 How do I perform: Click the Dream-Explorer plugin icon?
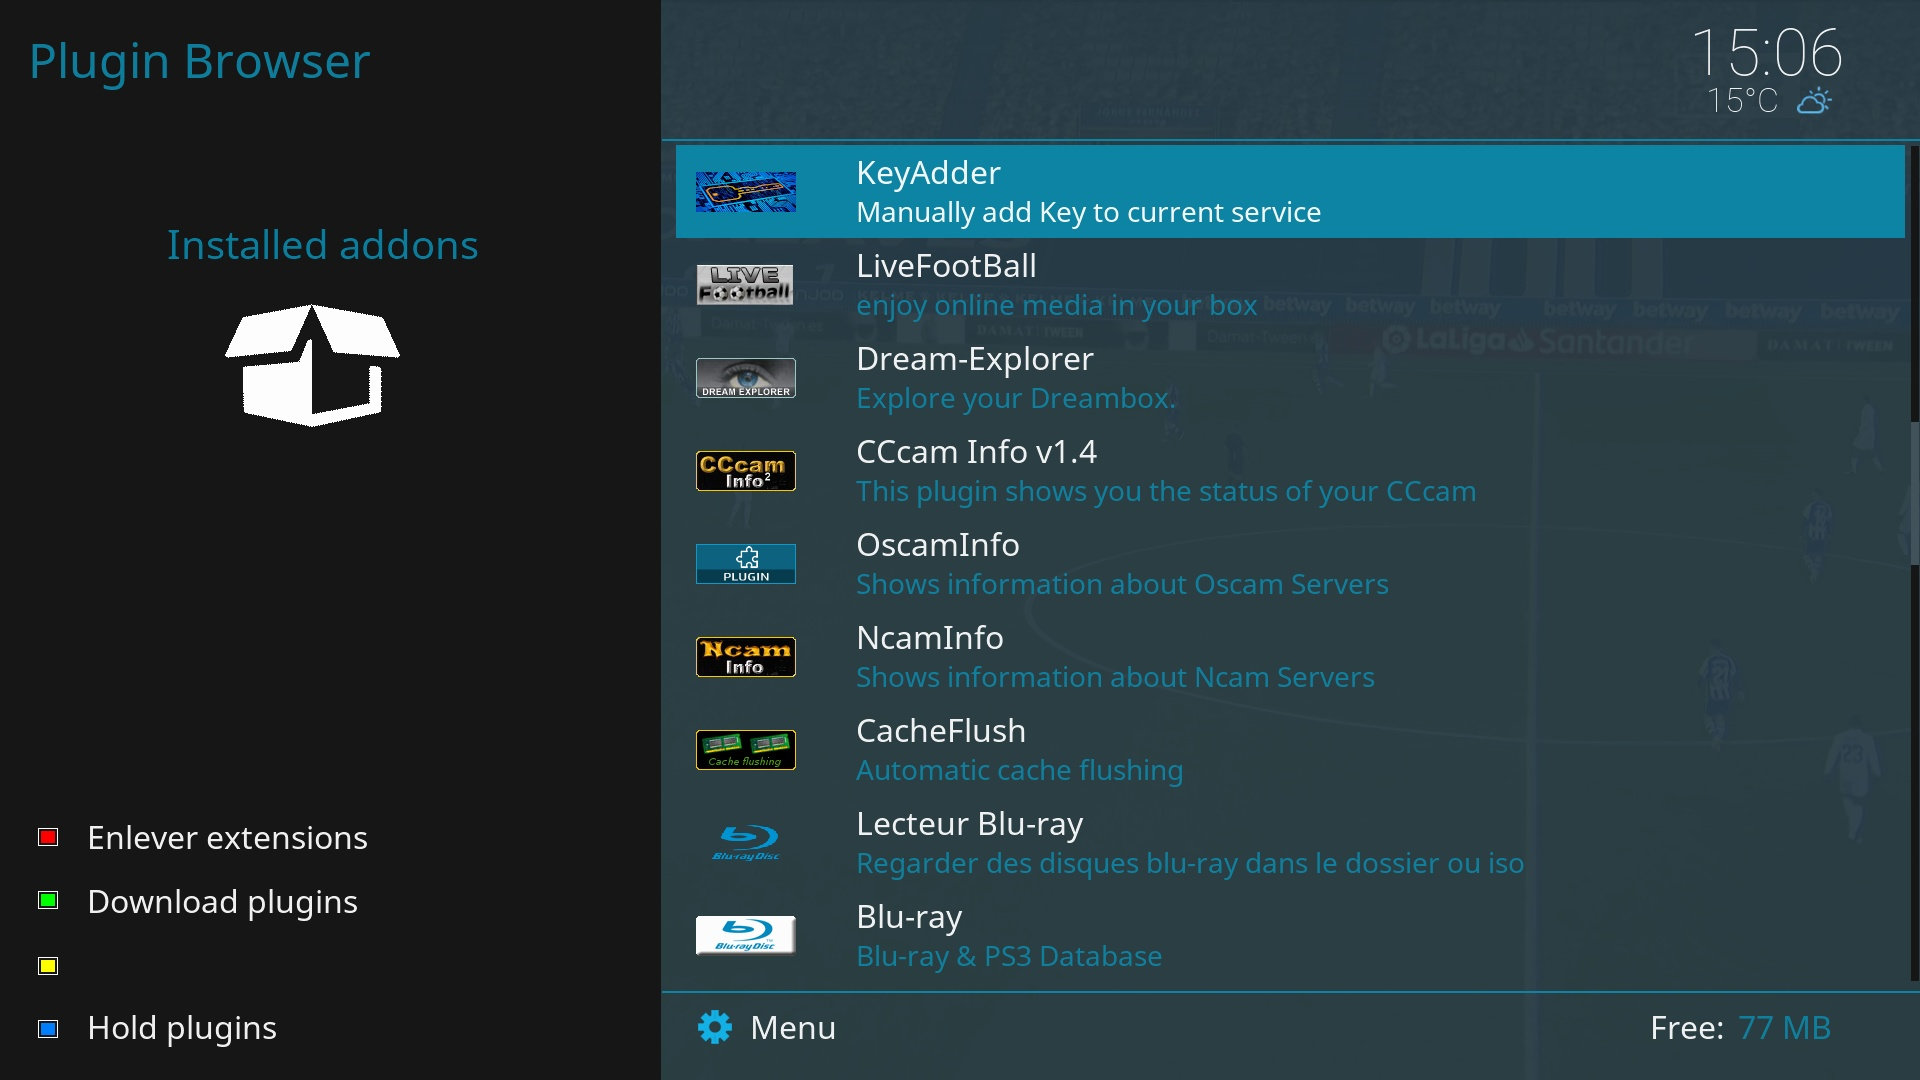pos(746,377)
